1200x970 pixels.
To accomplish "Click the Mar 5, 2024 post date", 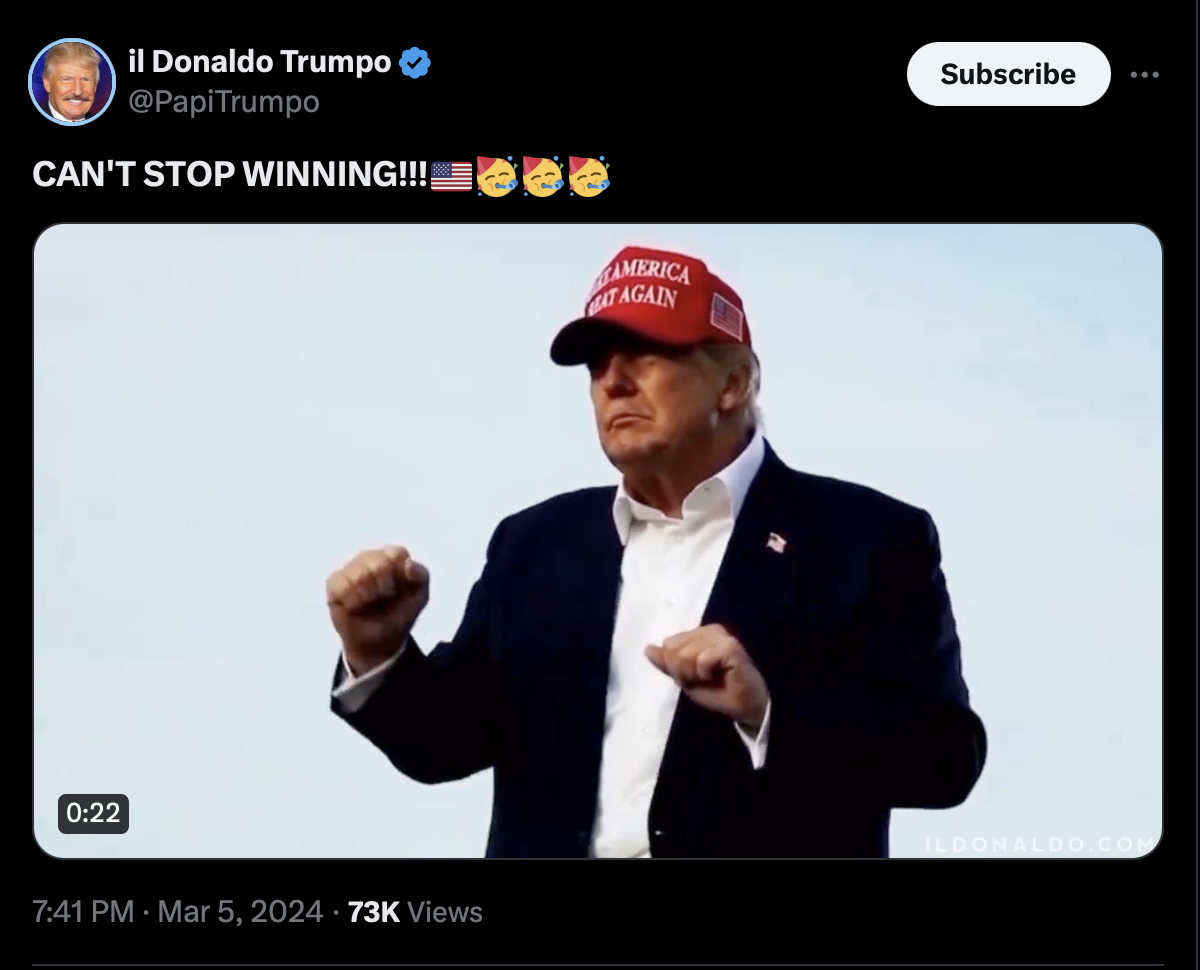I will 240,912.
